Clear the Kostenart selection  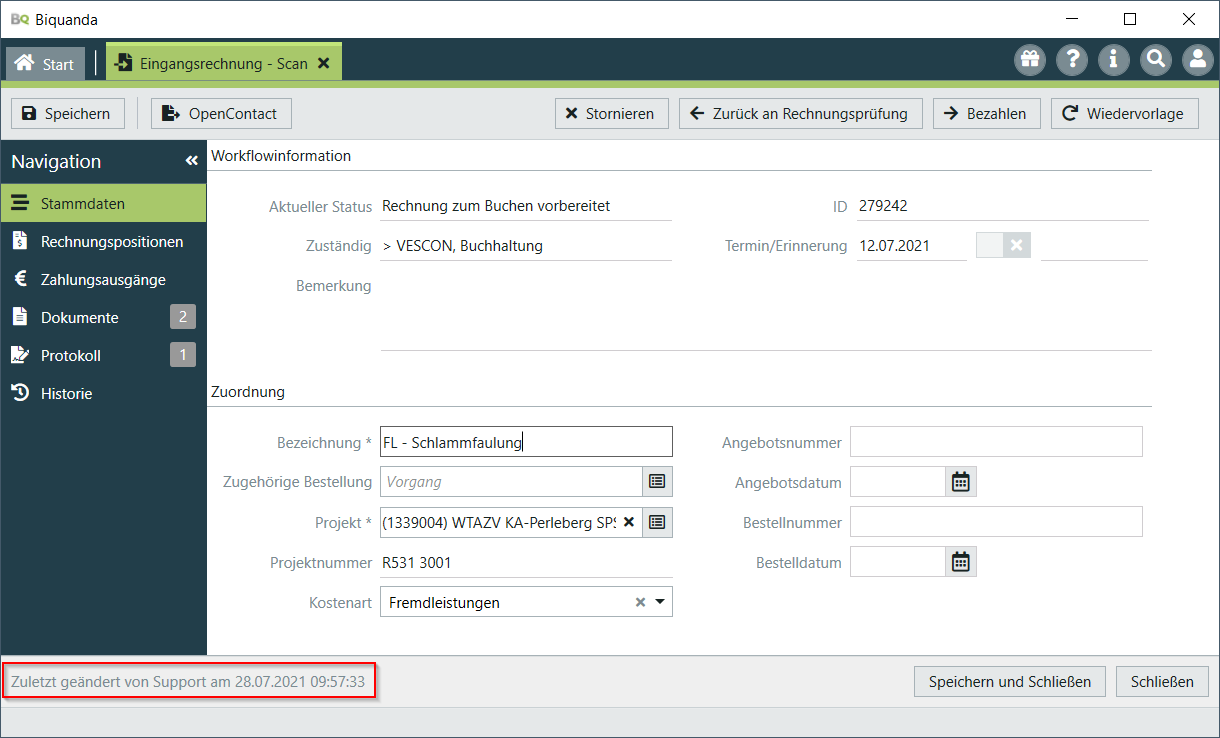[640, 602]
